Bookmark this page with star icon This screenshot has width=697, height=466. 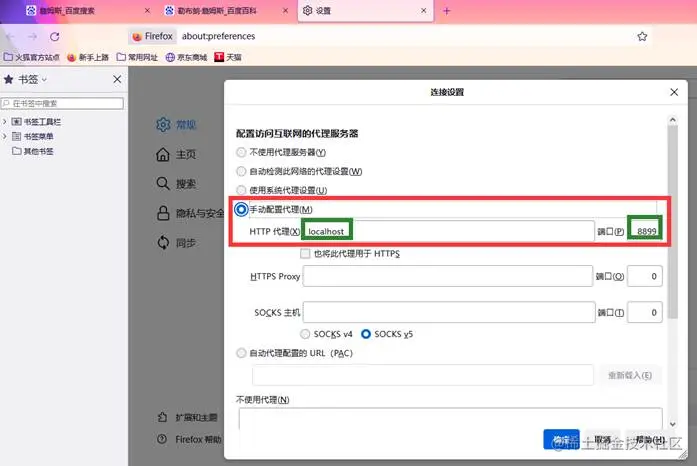coord(642,36)
